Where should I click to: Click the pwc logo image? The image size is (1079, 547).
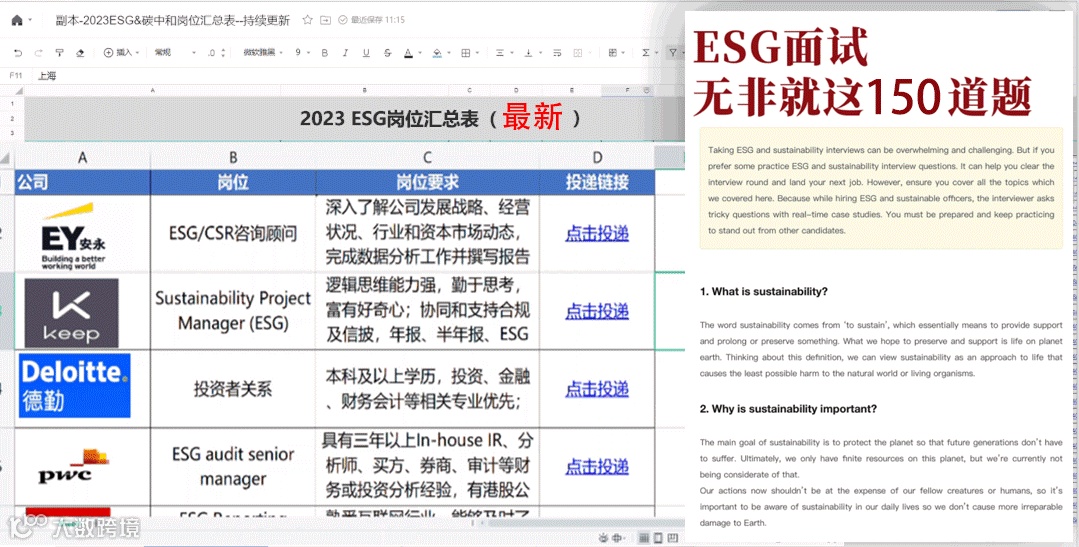tap(72, 466)
